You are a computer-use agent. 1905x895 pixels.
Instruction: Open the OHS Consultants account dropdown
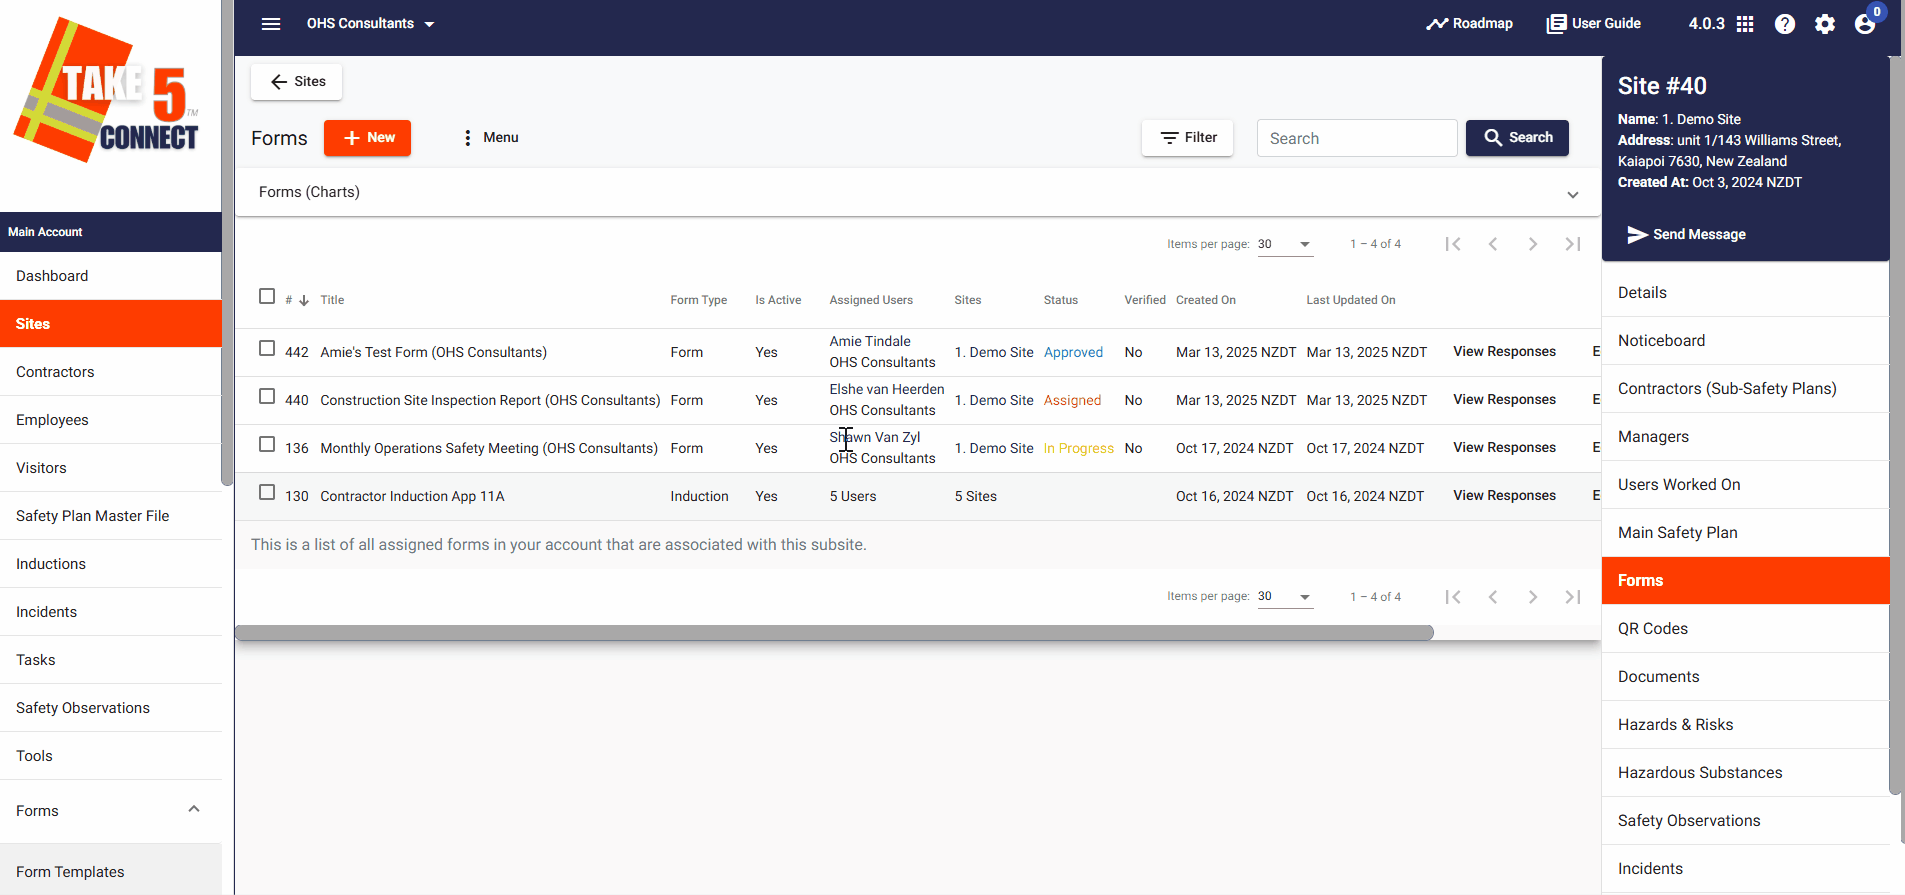(x=370, y=24)
